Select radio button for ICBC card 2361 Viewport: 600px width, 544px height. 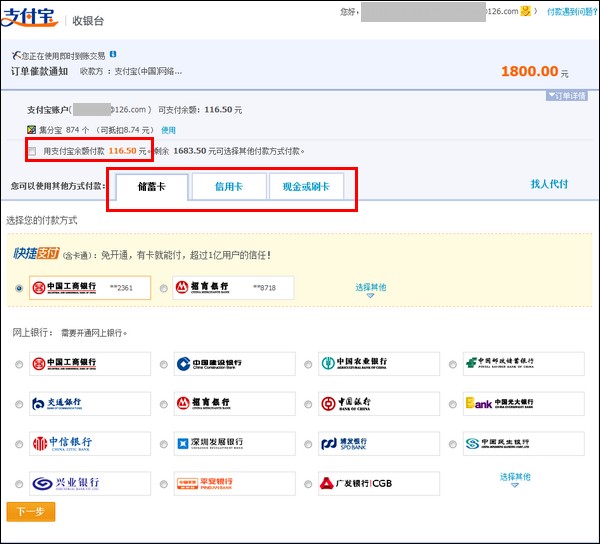[x=19, y=288]
